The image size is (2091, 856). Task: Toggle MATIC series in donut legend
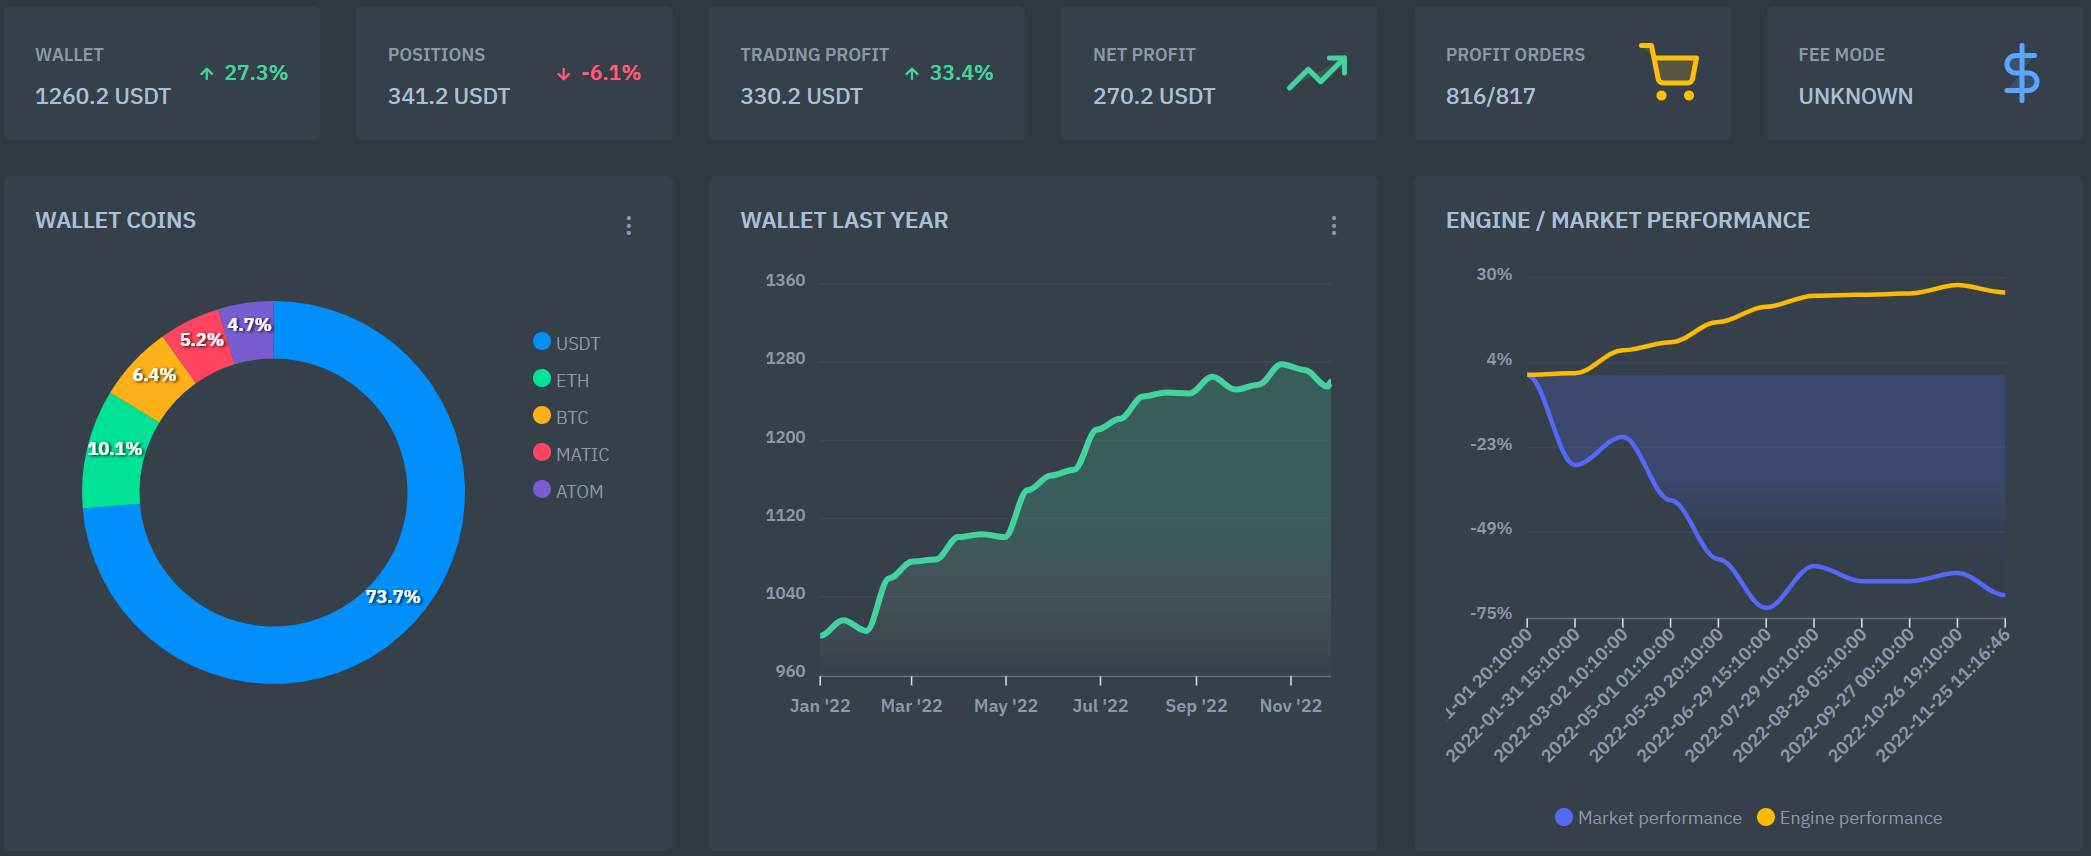click(571, 454)
